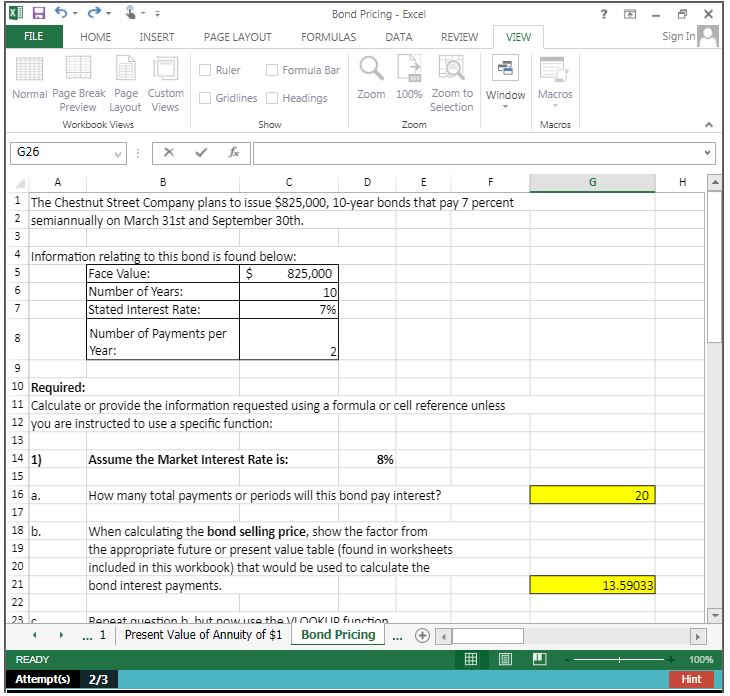Select the yellow cell showing 20
Viewport: 730px width, 696px height.
(592, 495)
